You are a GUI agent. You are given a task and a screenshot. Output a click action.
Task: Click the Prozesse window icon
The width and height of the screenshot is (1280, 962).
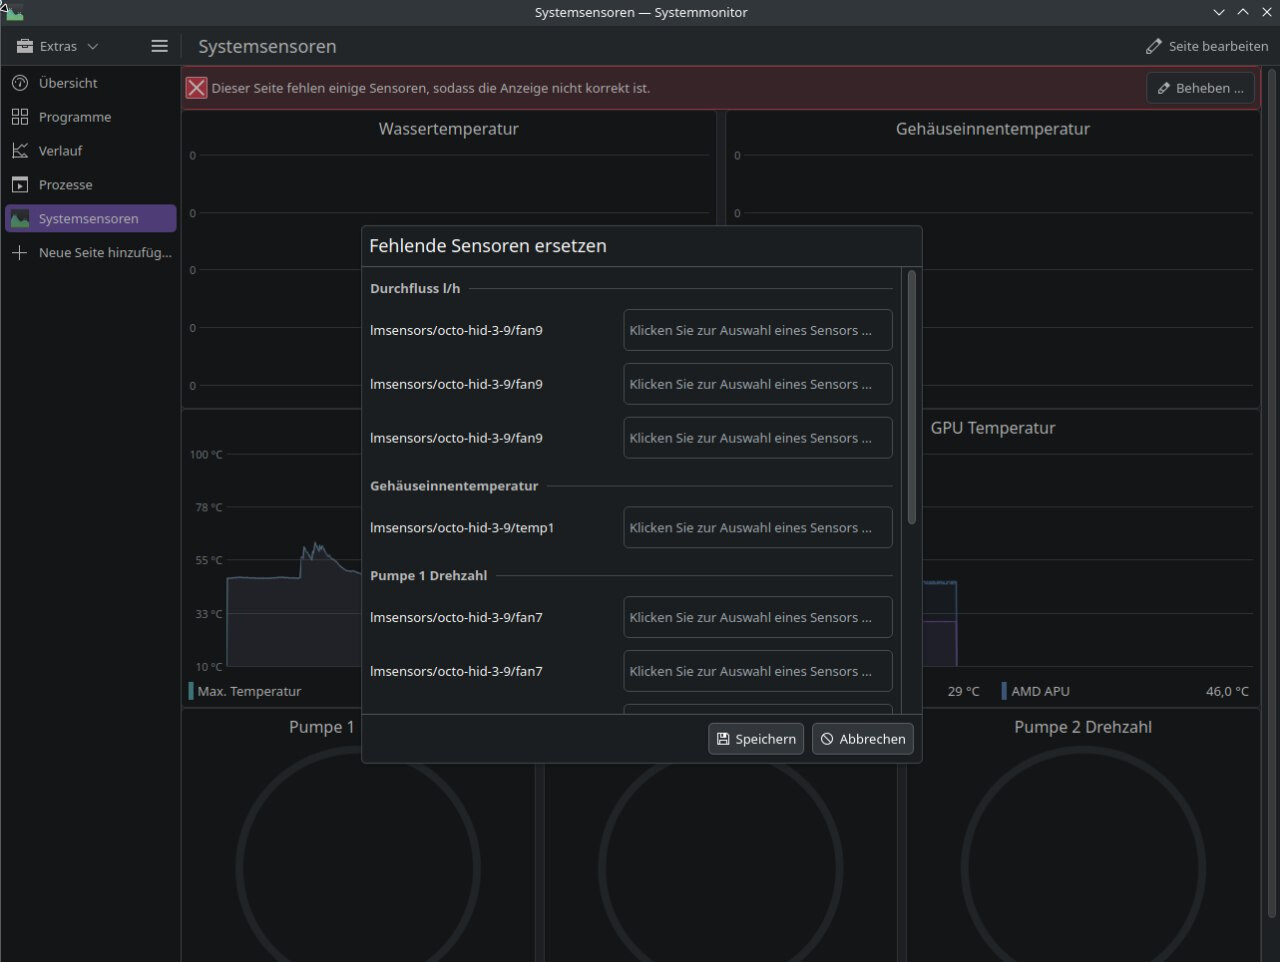pyautogui.click(x=20, y=185)
